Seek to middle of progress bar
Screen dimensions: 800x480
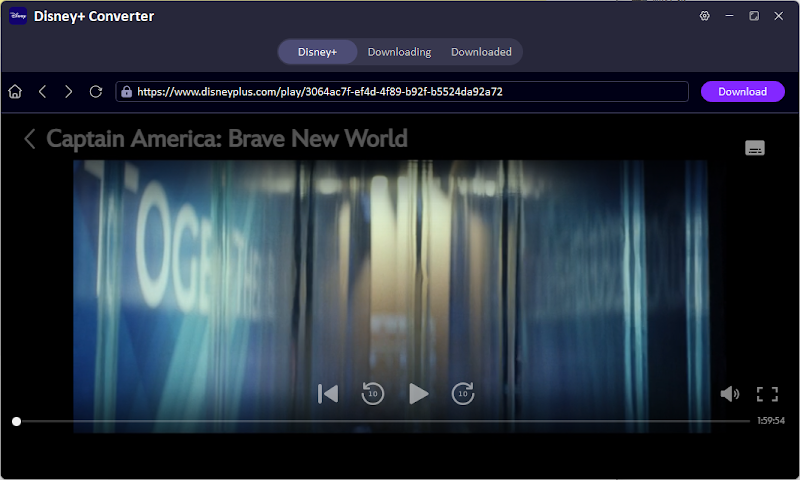(383, 421)
